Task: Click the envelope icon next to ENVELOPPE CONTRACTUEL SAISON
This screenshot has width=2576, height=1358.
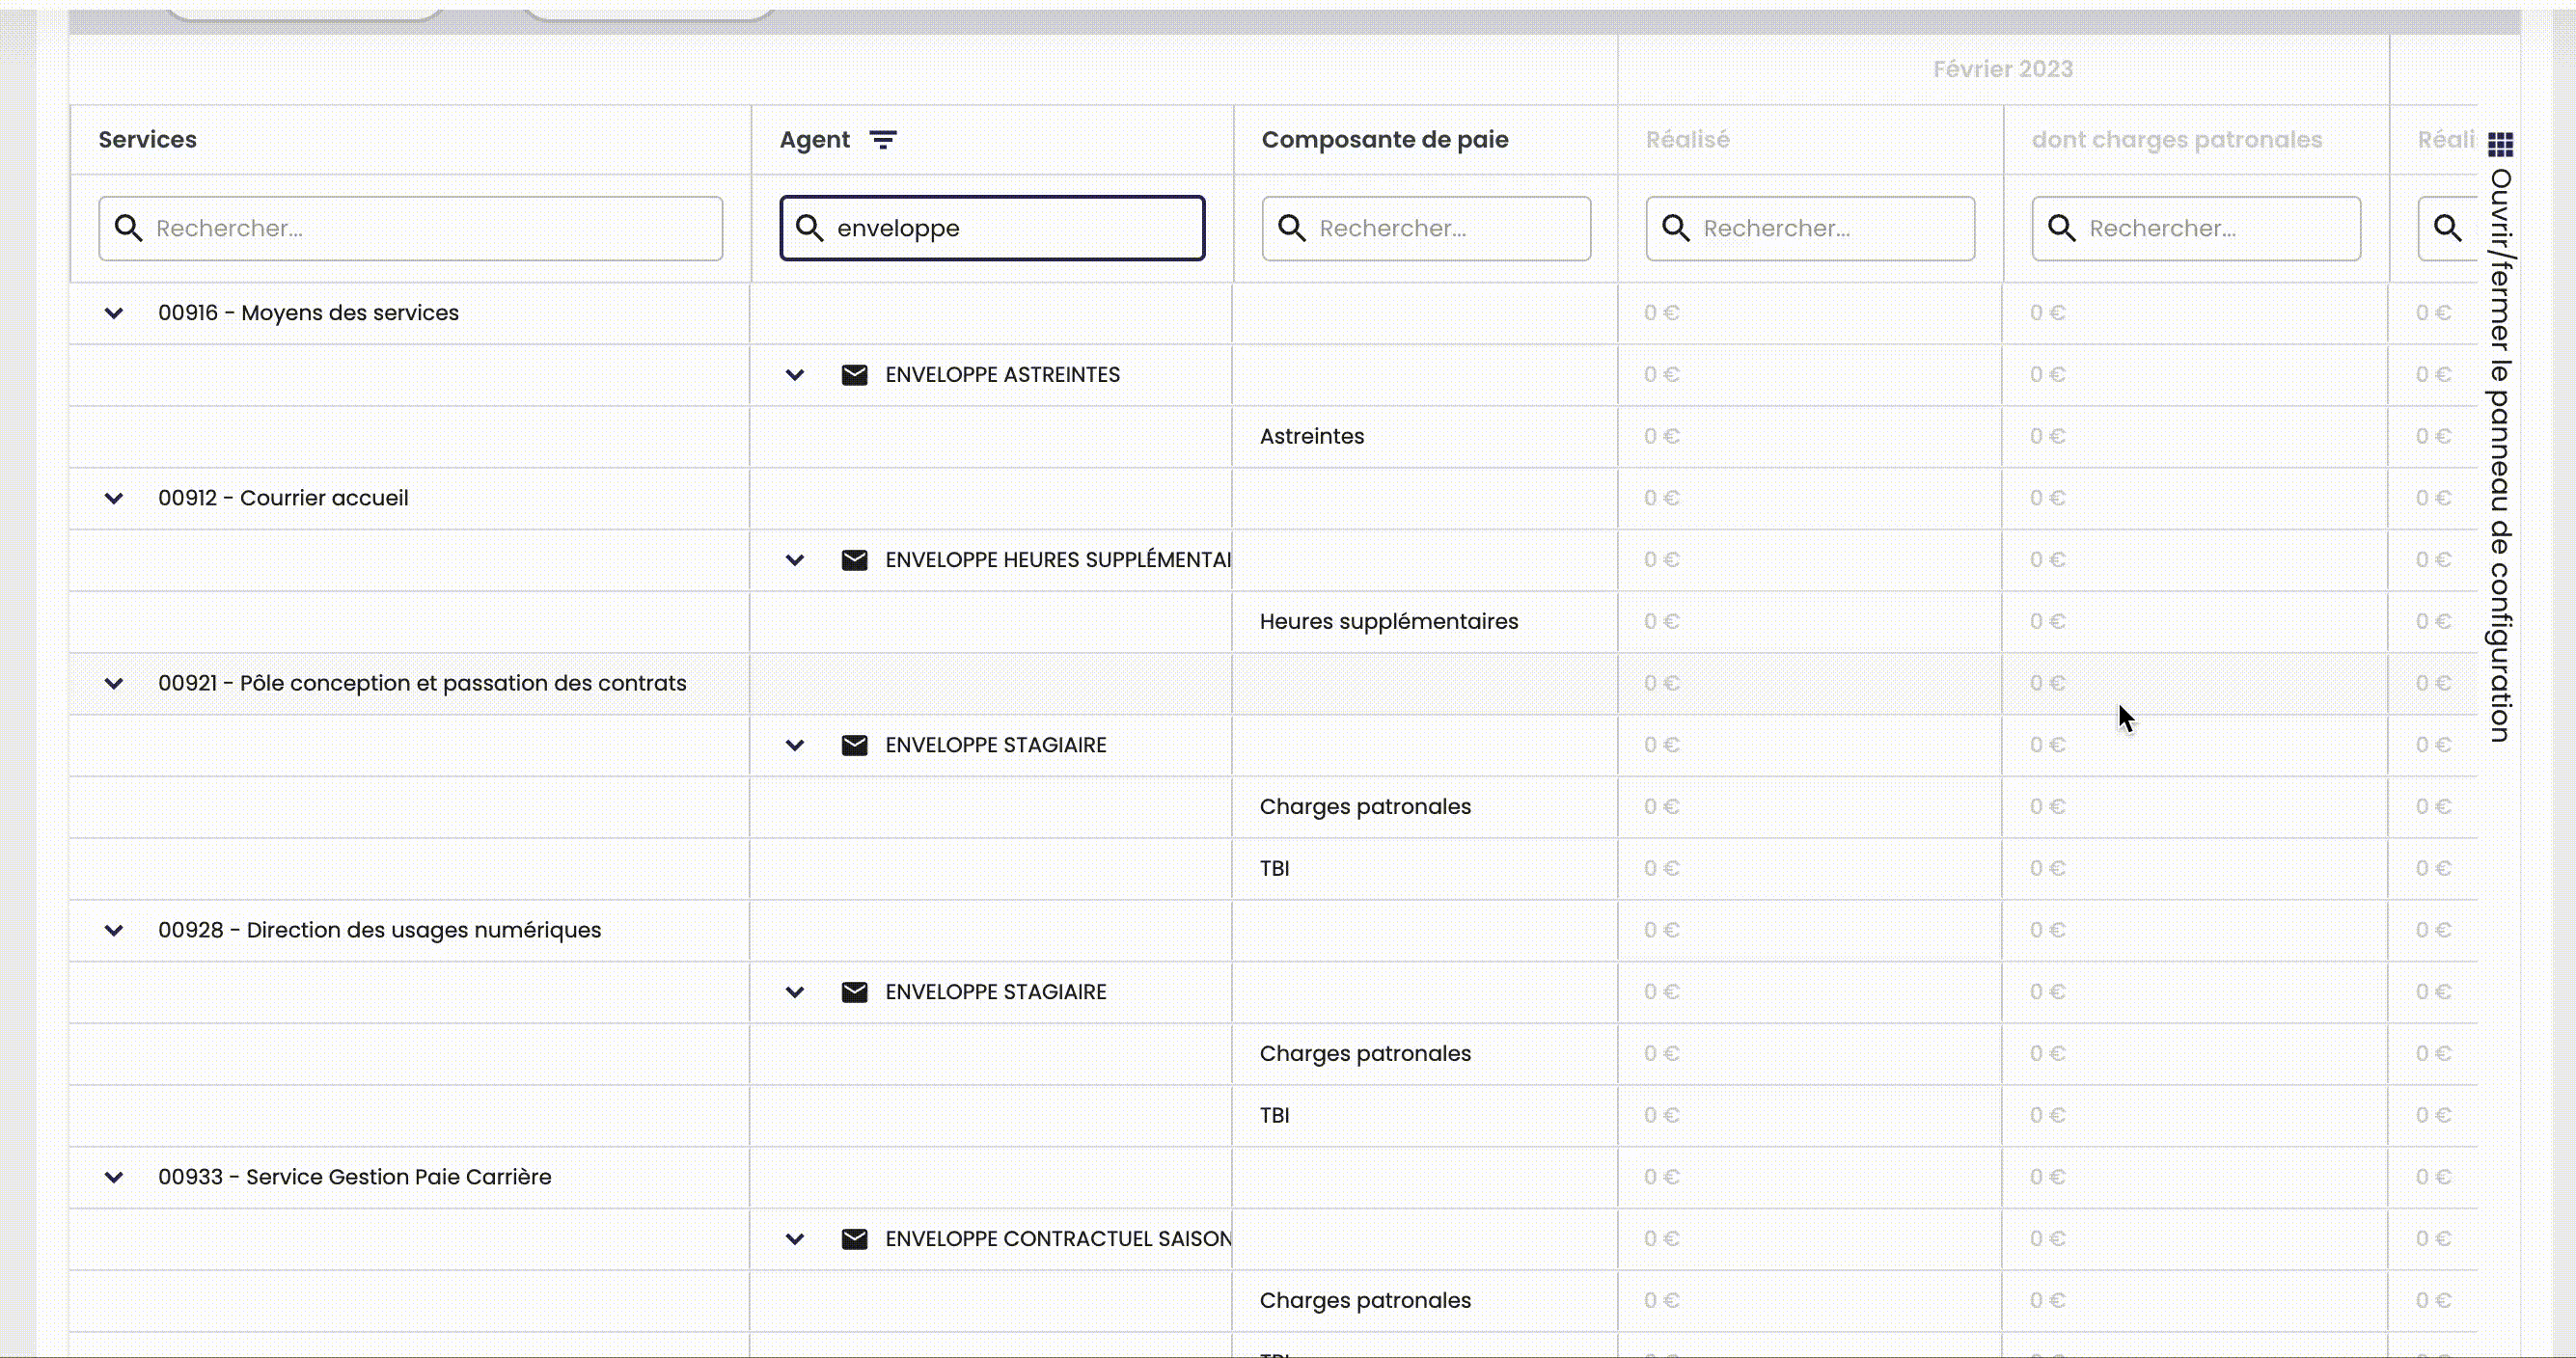Action: pyautogui.click(x=855, y=1238)
